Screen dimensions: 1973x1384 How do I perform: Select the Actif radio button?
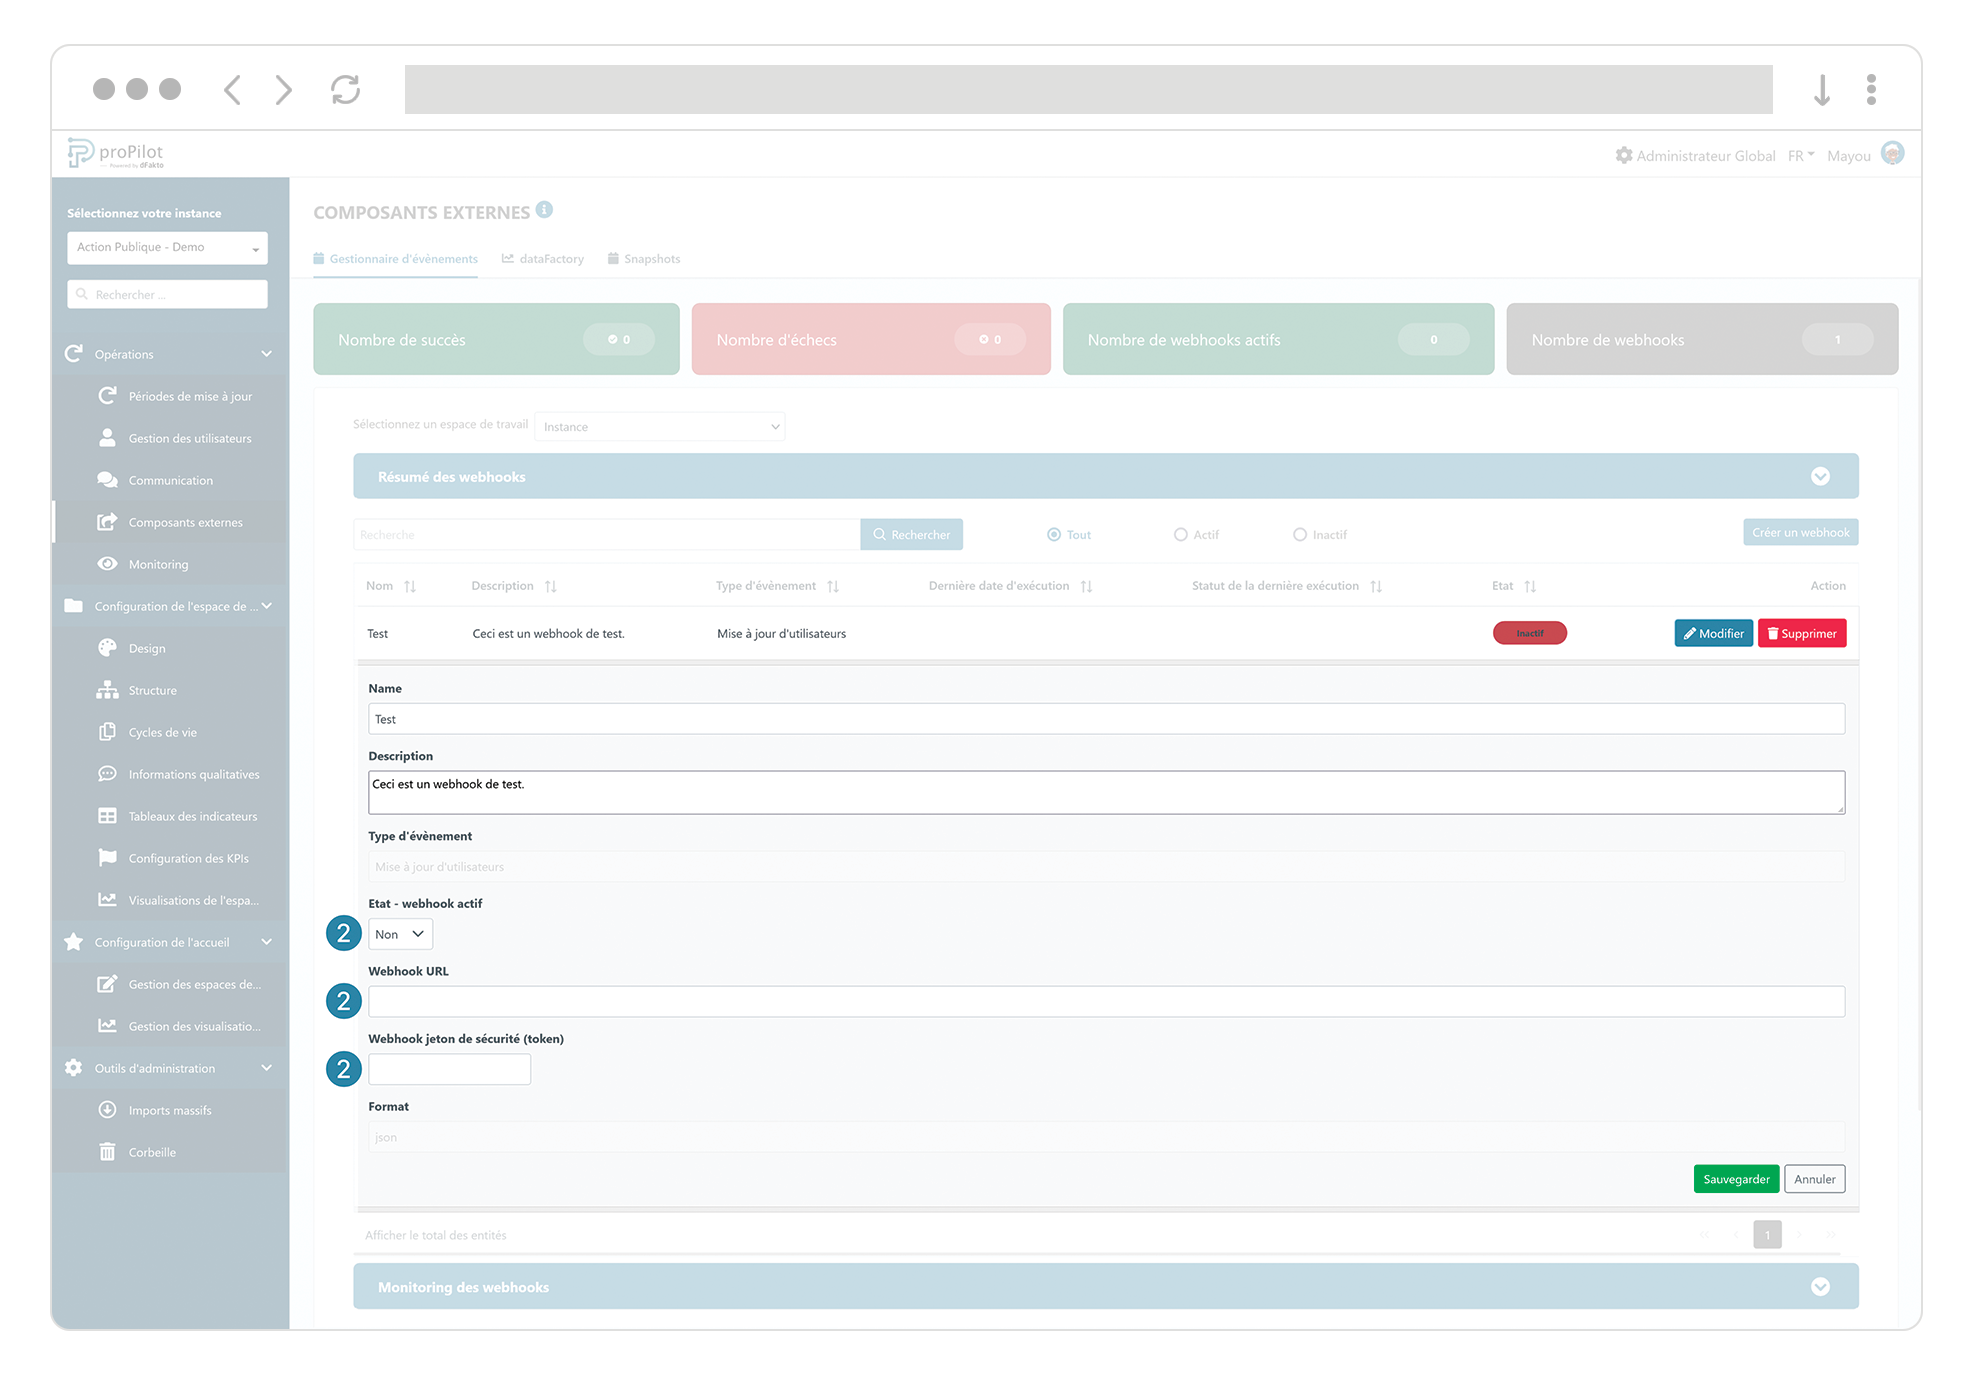tap(1180, 534)
